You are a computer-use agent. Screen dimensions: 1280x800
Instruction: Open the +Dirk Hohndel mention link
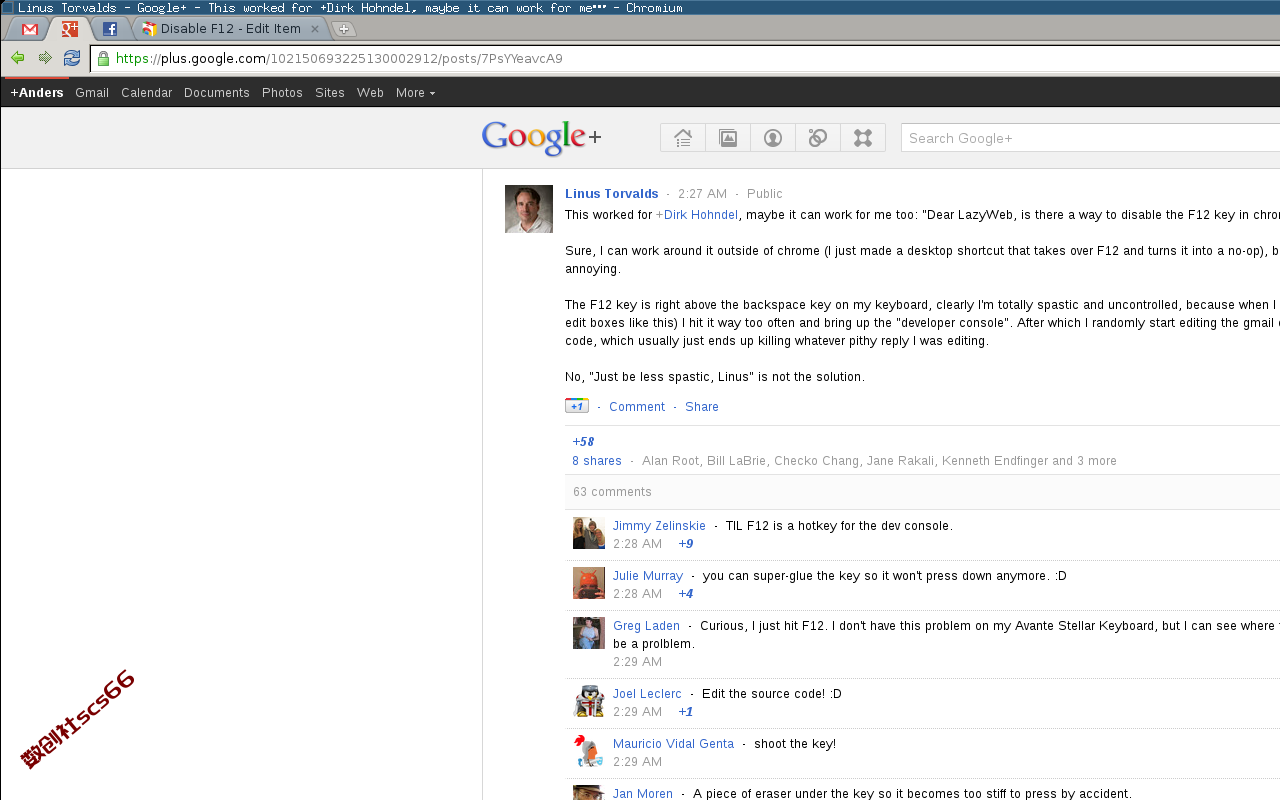coord(697,215)
